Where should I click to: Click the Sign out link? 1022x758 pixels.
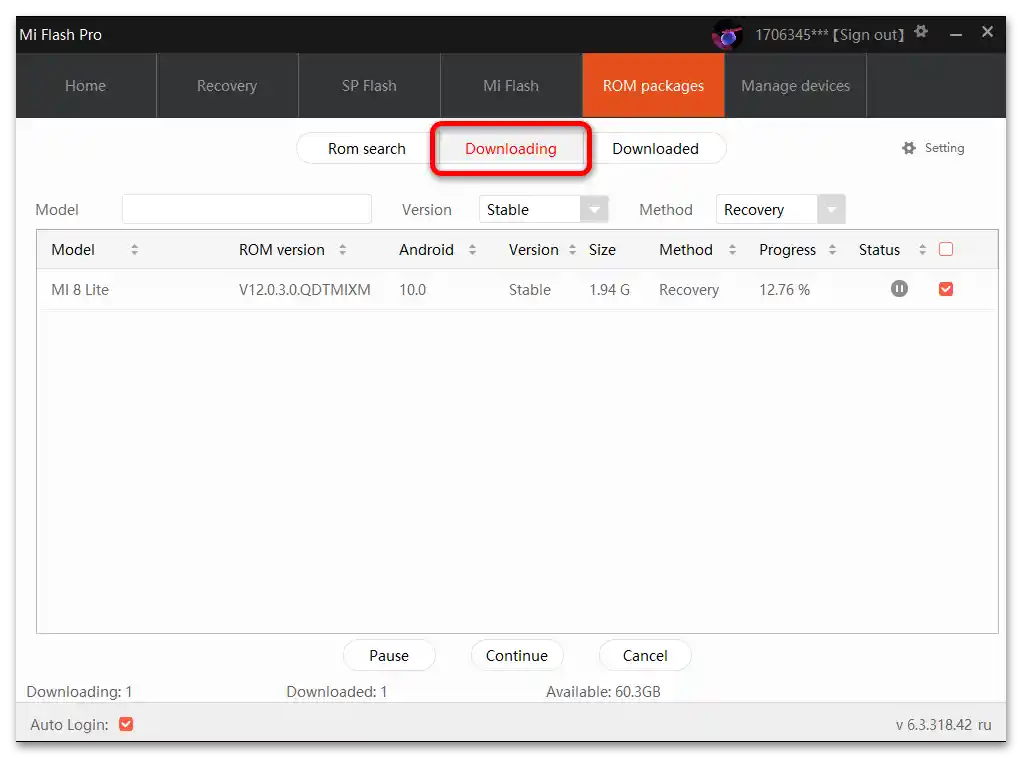(x=868, y=35)
